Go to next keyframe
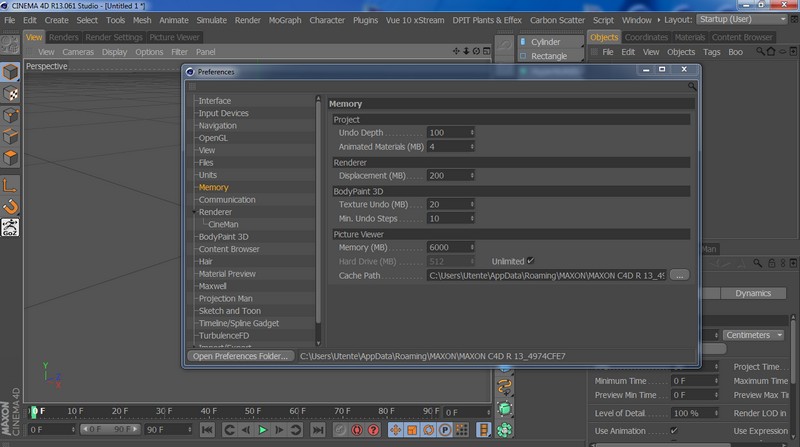The image size is (800, 447). (x=296, y=430)
